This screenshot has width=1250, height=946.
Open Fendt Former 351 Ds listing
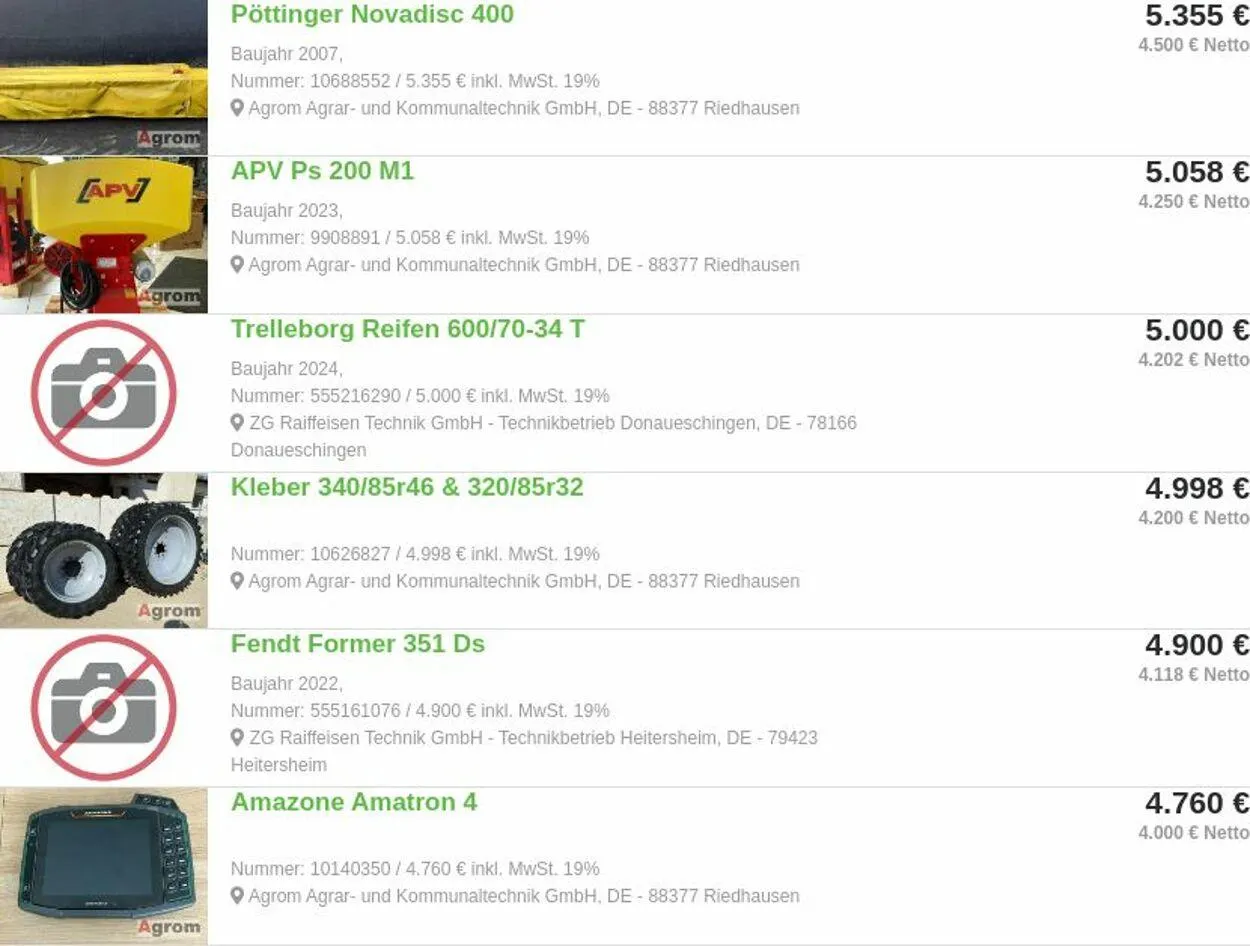pos(358,644)
